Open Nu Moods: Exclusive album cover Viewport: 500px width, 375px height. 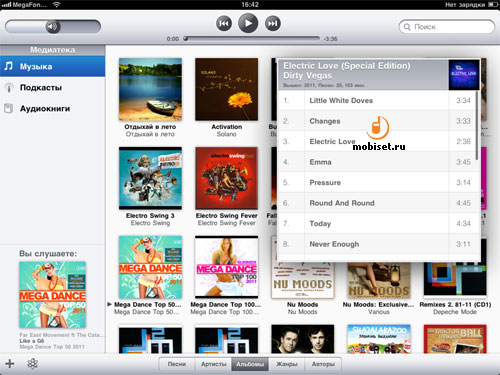(379, 280)
